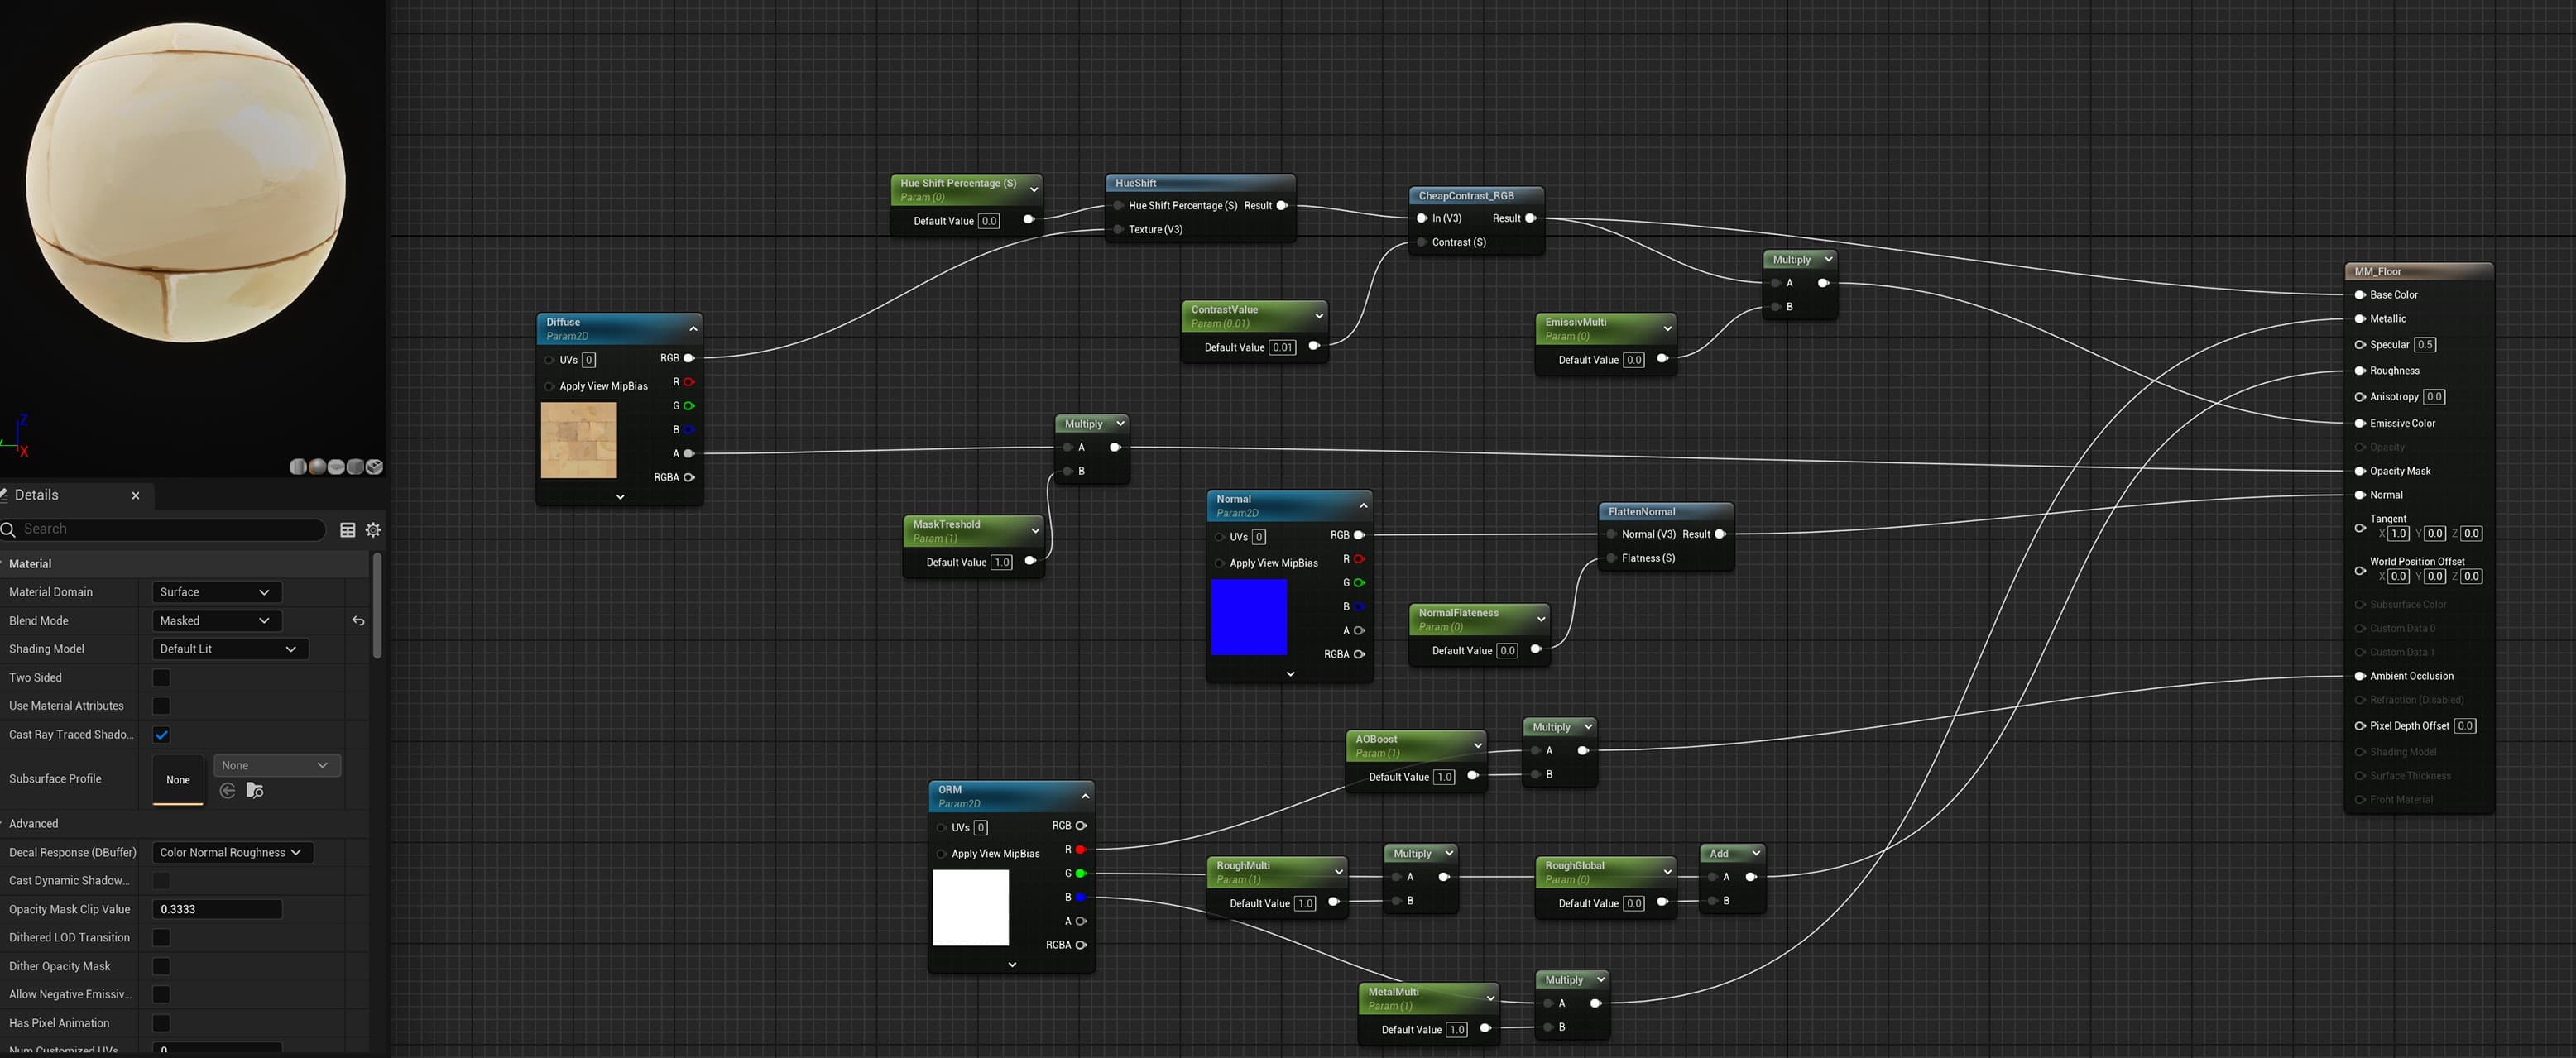Screen dimensions: 2576x1058
Task: Collapse the Diffuse texture node chevron
Action: tap(693, 329)
